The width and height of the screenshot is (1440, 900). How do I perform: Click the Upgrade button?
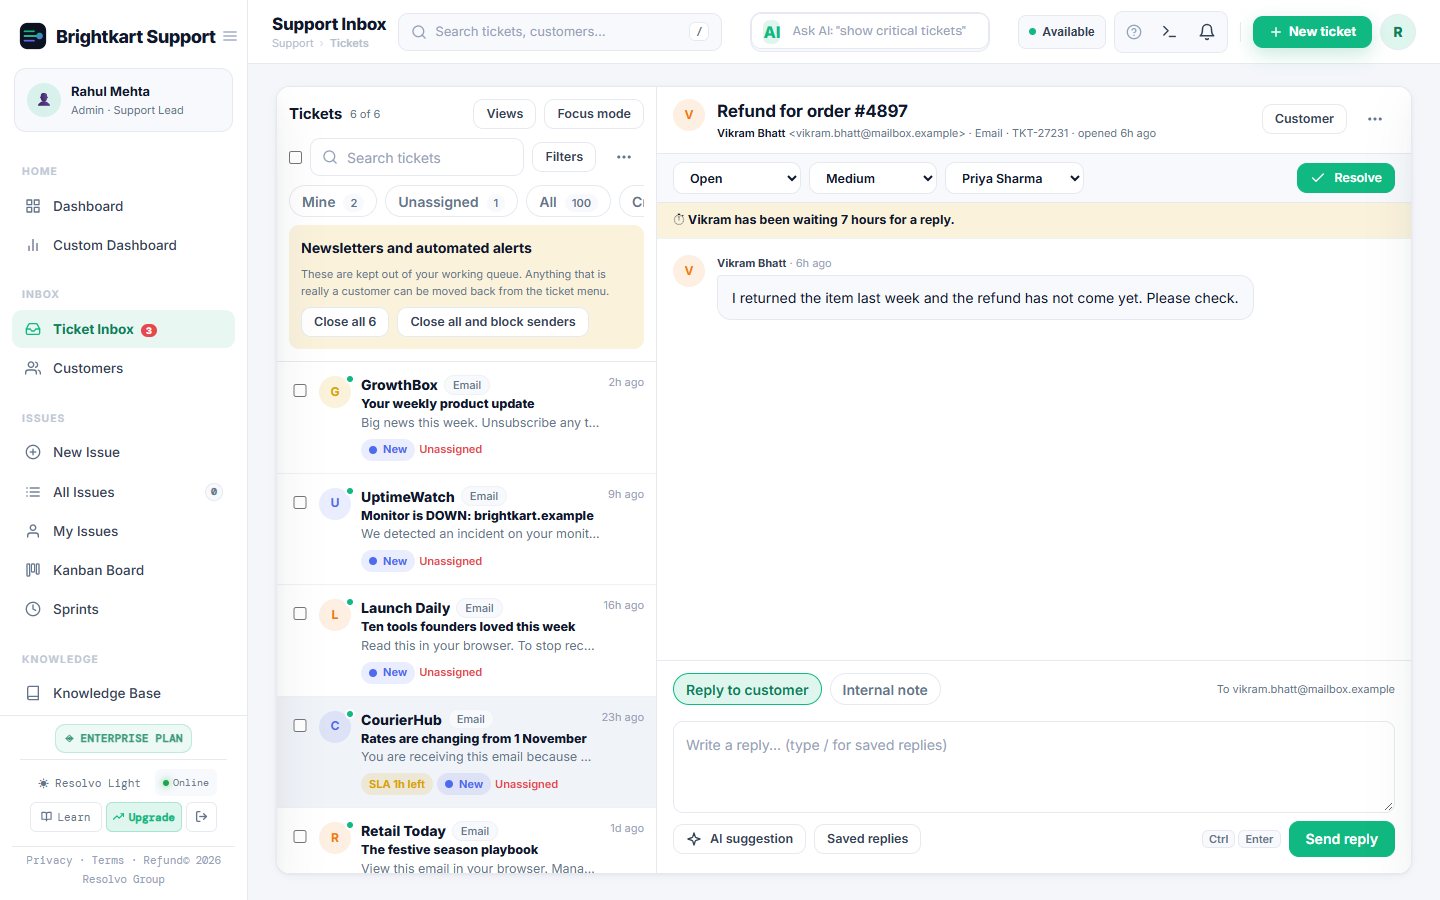point(144,817)
